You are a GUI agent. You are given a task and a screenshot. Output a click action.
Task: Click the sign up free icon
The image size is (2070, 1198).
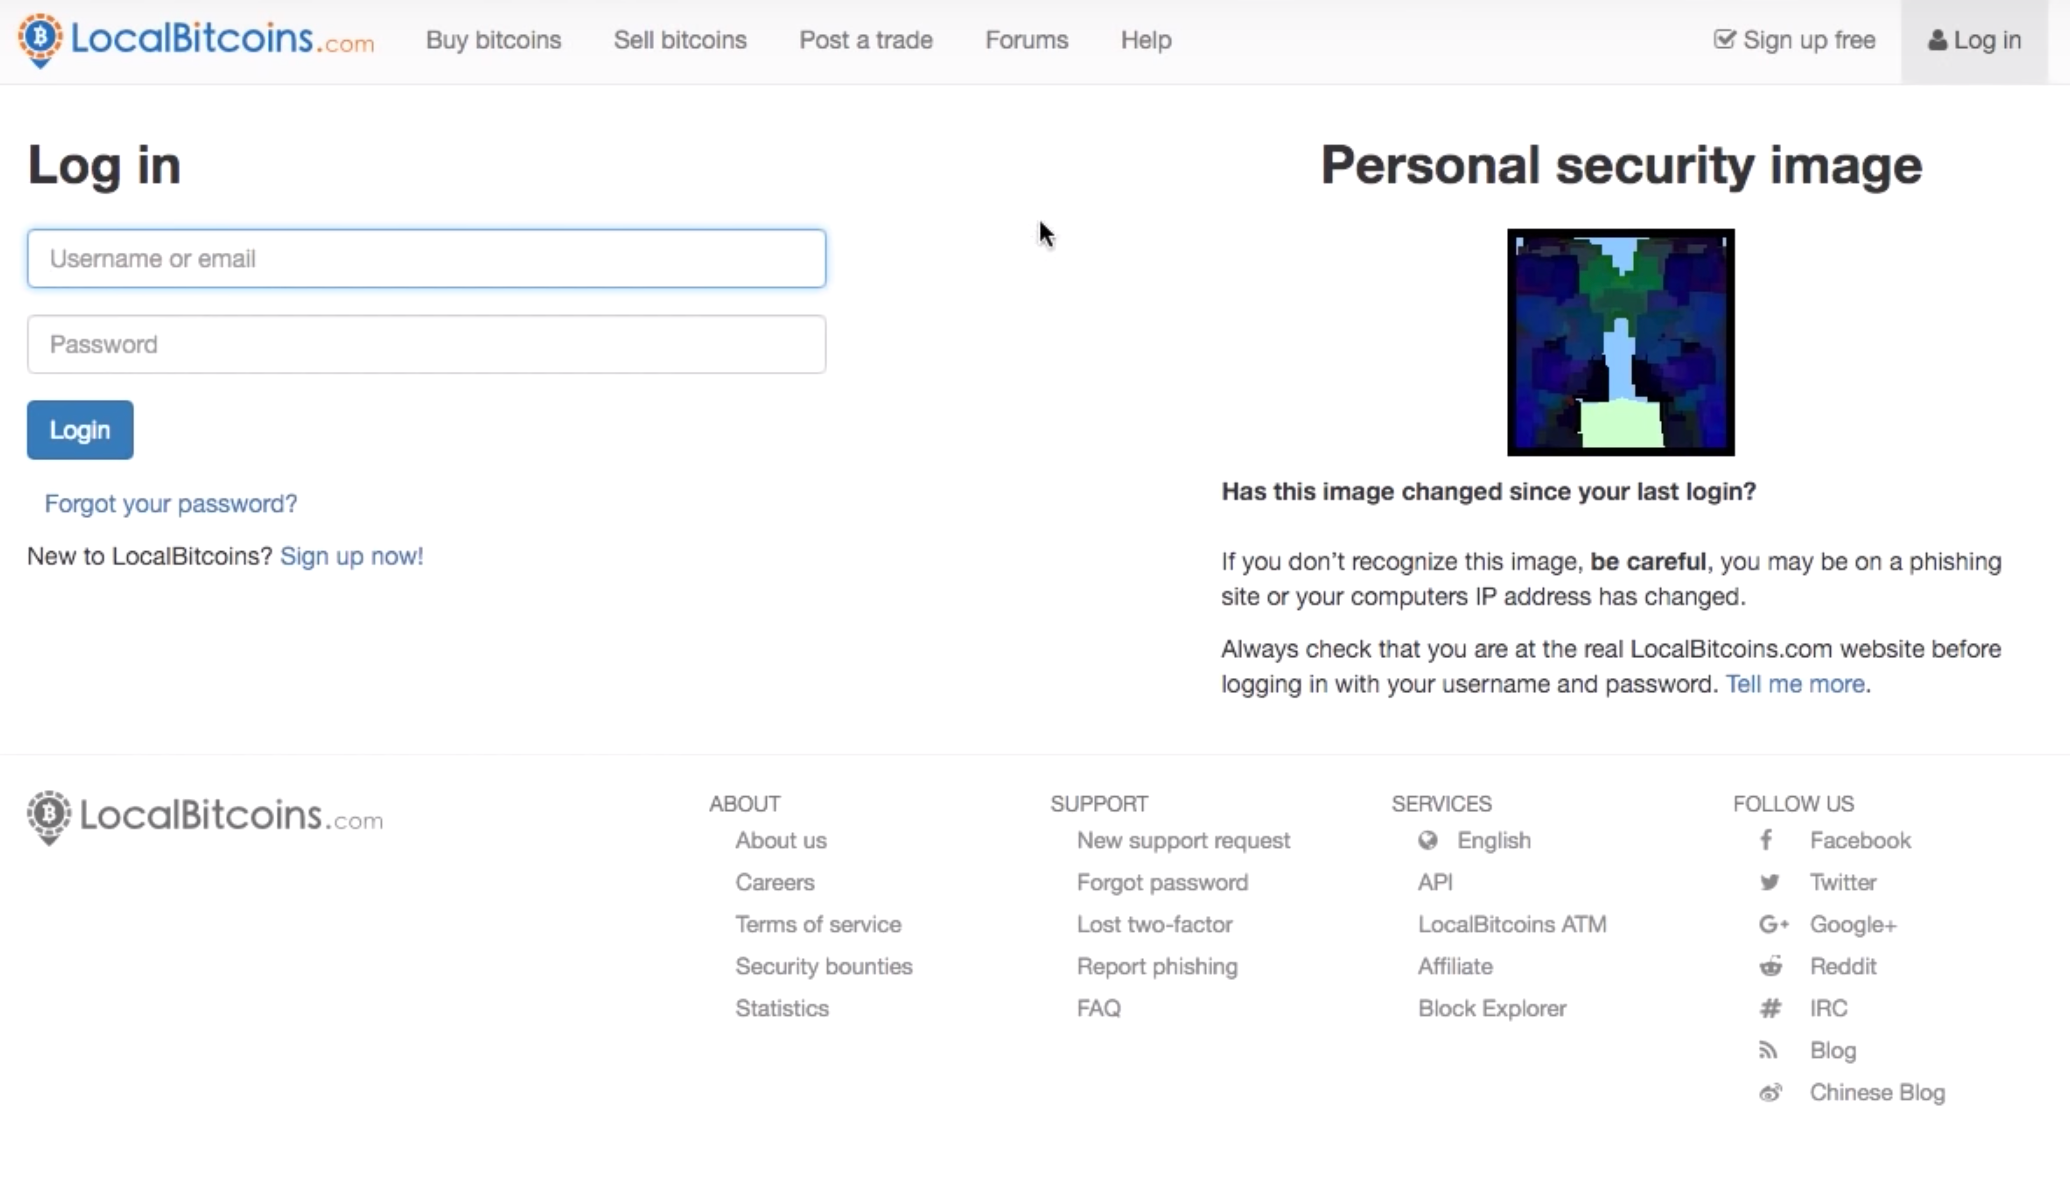1724,39
